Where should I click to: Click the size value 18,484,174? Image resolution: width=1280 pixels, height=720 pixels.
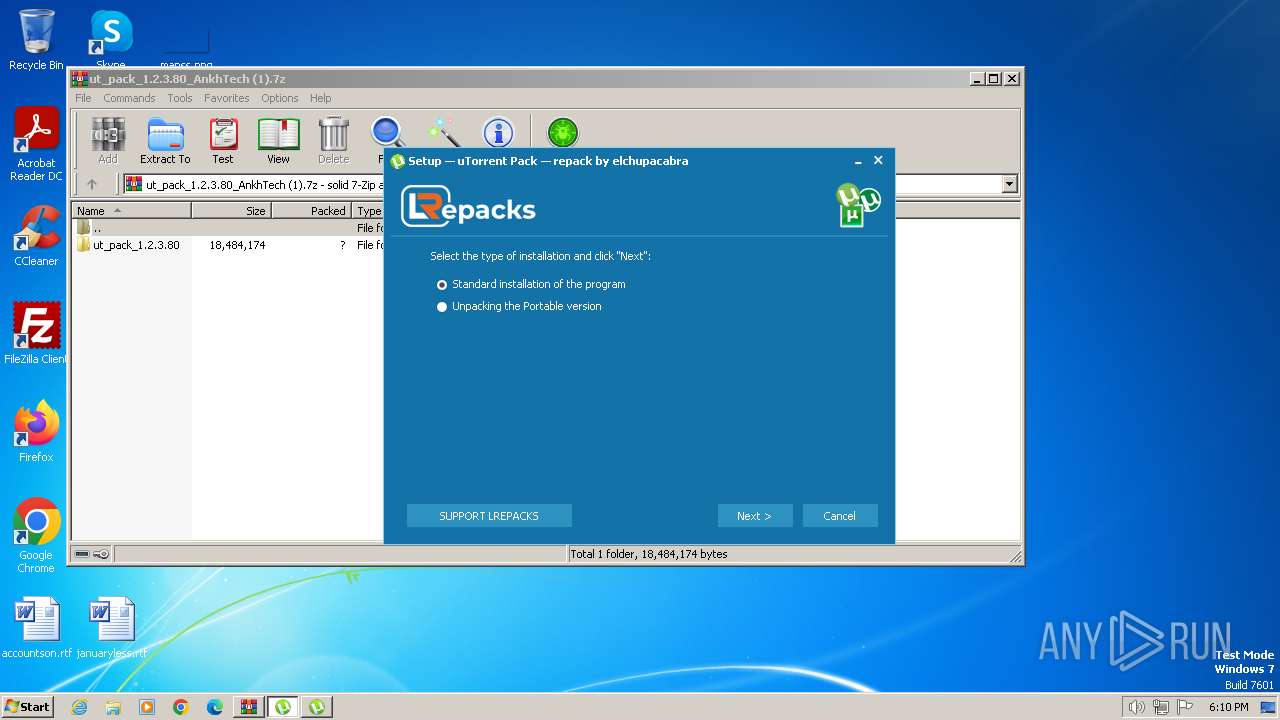pyautogui.click(x=237, y=245)
